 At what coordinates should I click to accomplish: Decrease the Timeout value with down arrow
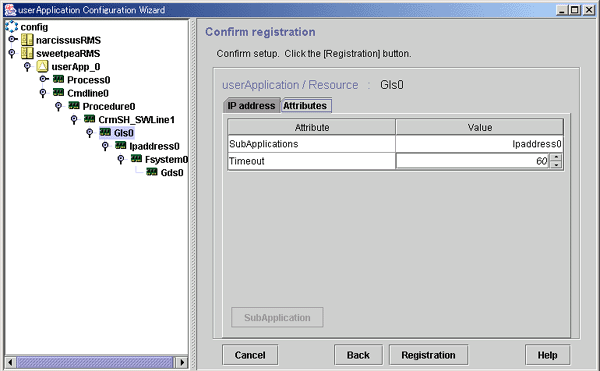pos(556,165)
